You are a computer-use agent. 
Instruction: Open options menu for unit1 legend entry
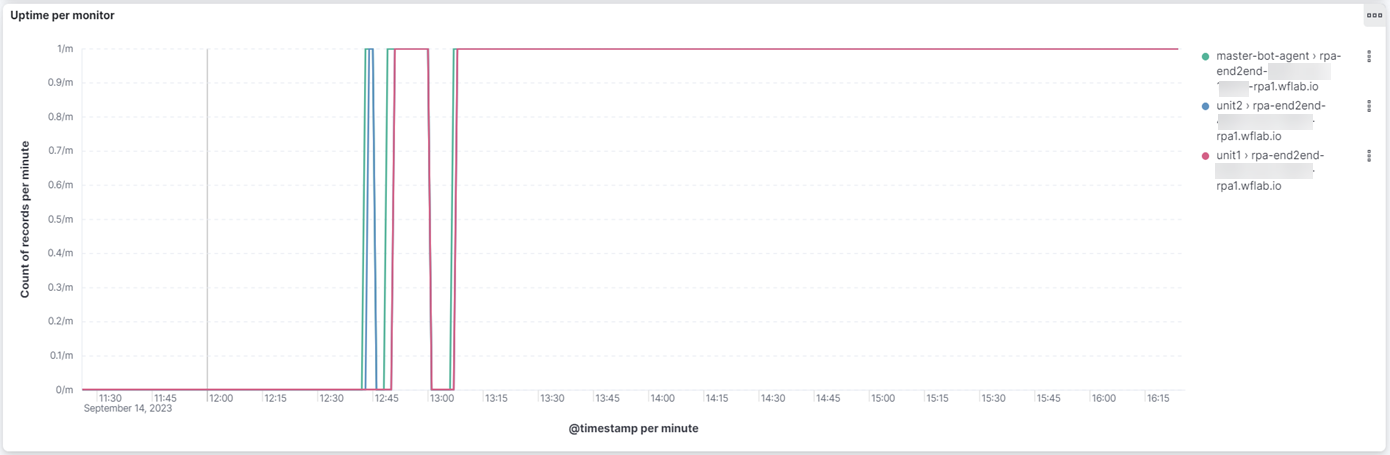coord(1369,156)
